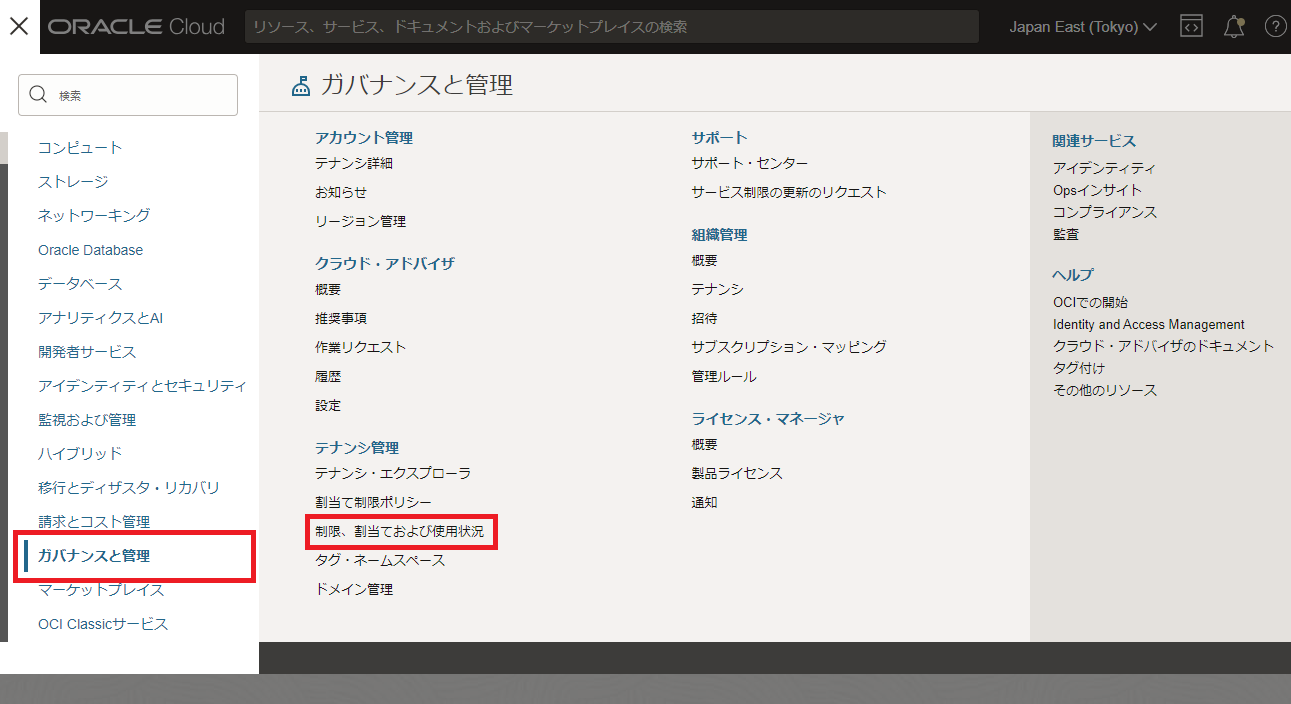Open 制限、割当ておよび使用状況 link
Screen dimensions: 1291x704
tap(399, 532)
